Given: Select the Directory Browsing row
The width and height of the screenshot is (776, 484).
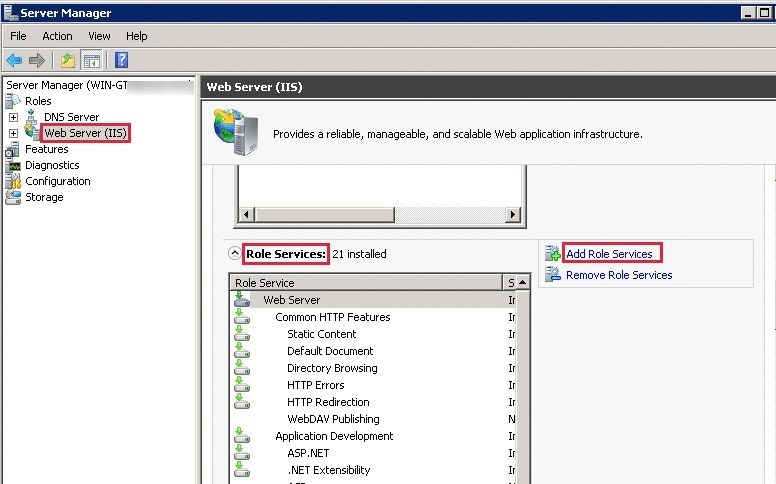Looking at the screenshot, I should [332, 368].
